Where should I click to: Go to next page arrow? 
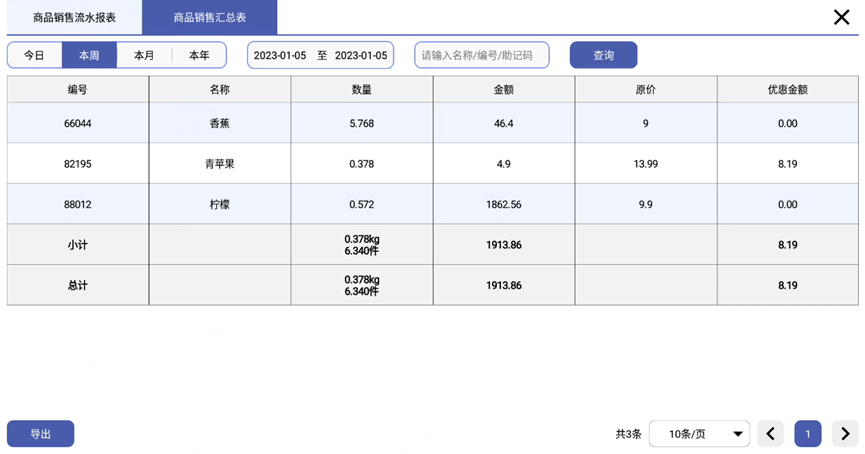click(x=845, y=433)
